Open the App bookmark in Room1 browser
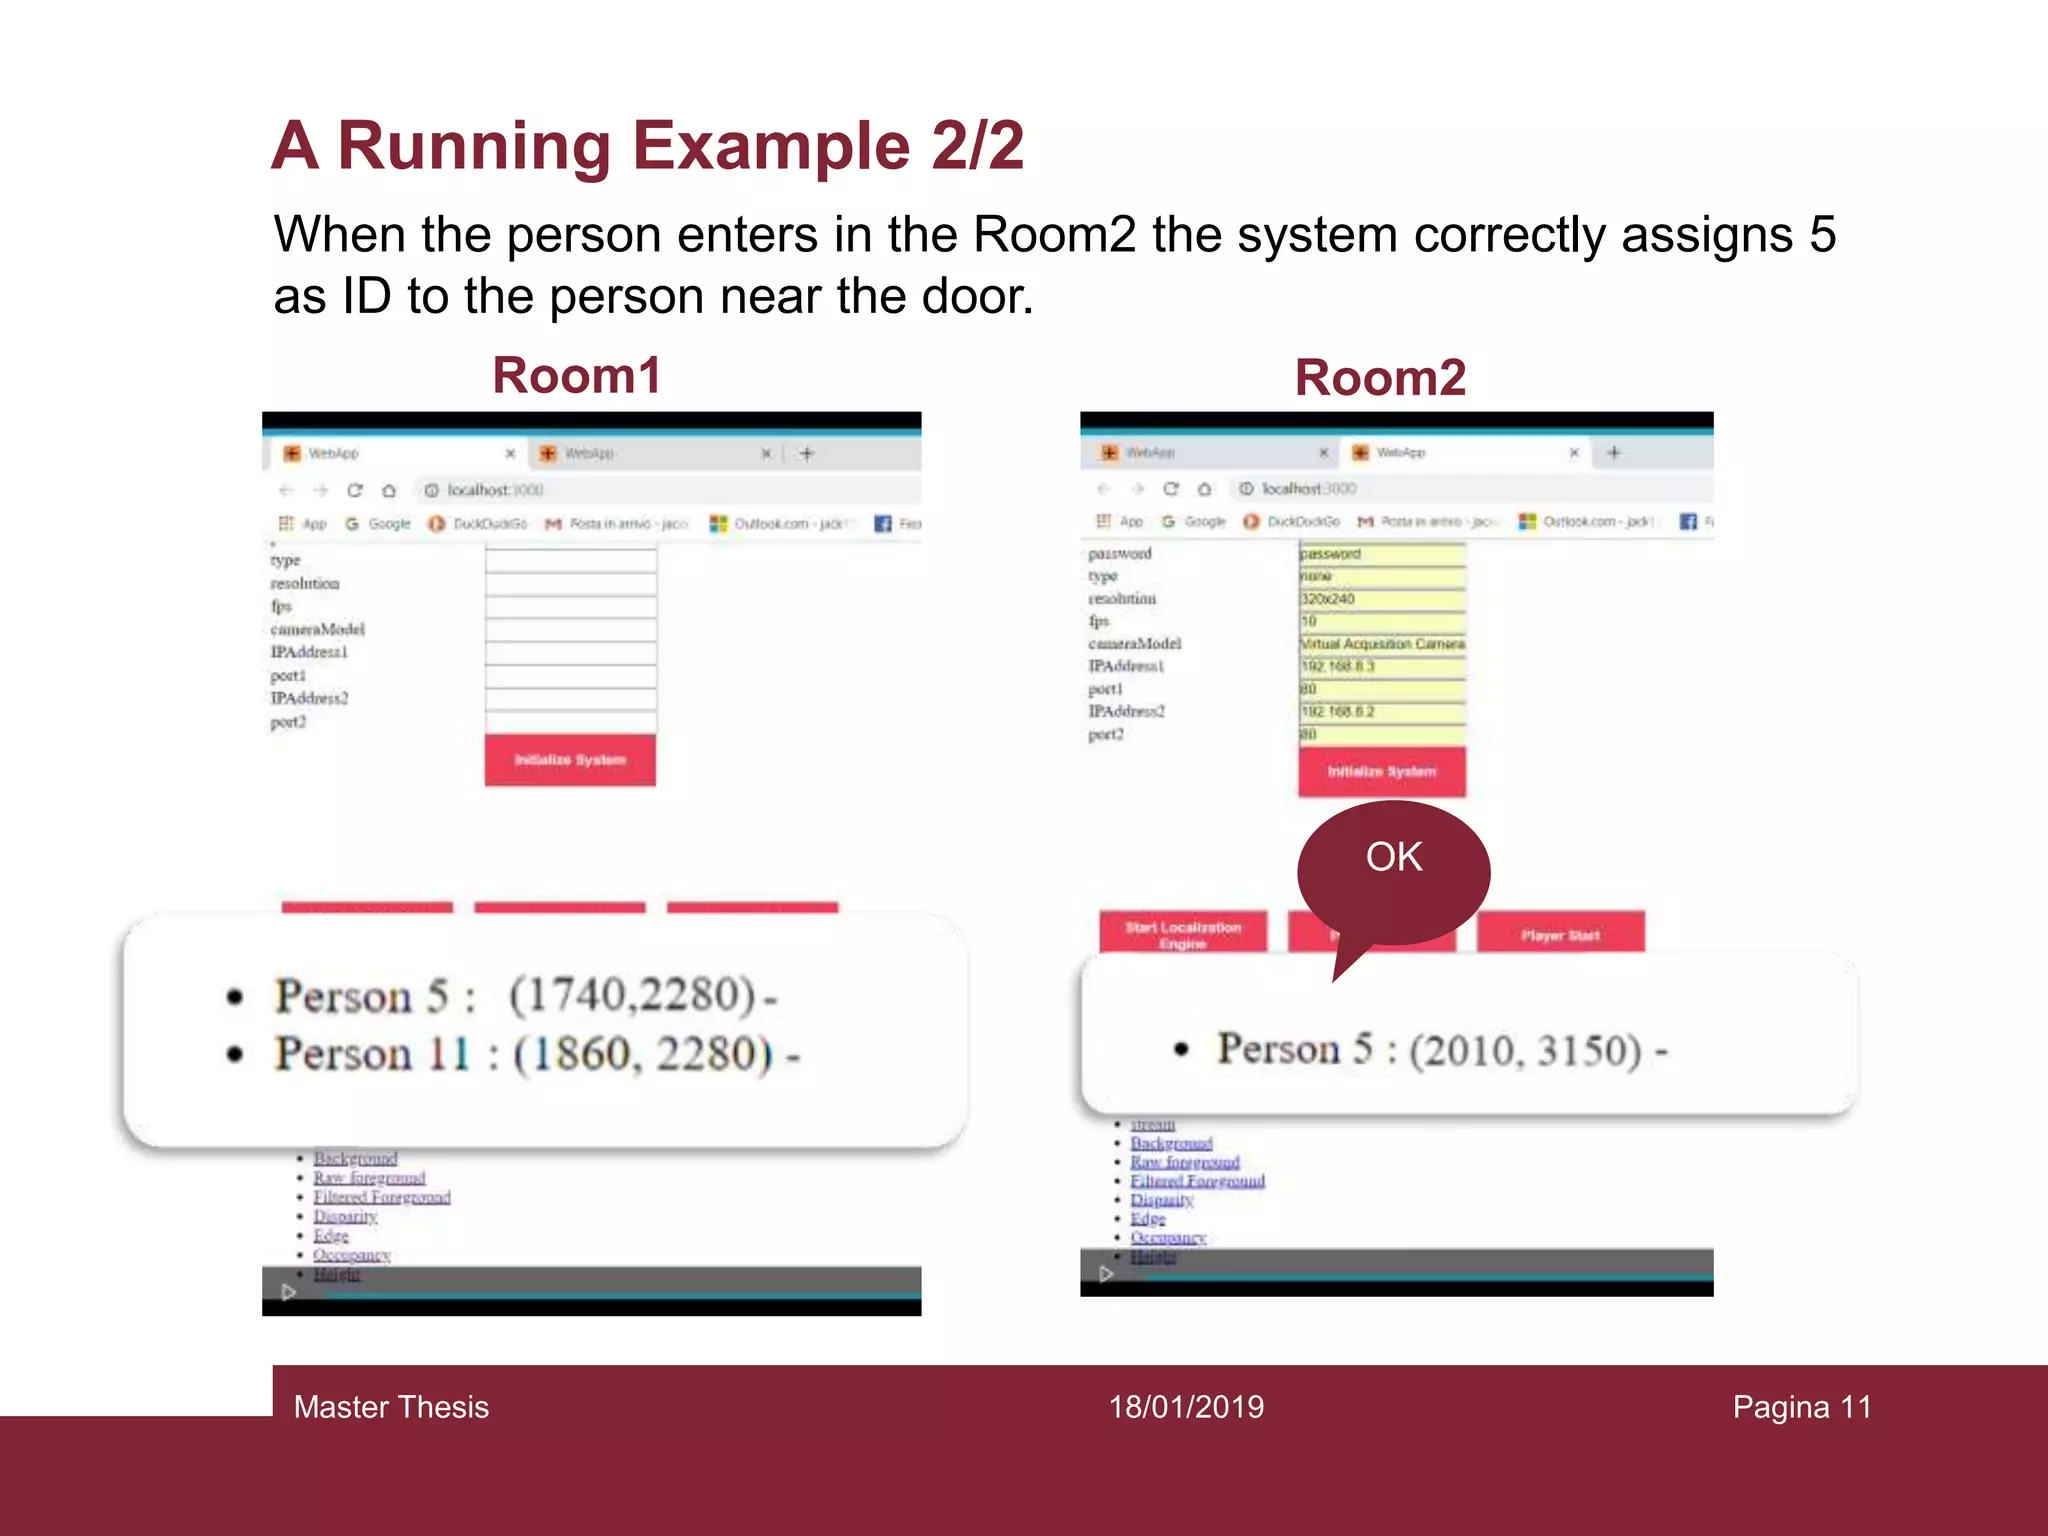The height and width of the screenshot is (1536, 2048). point(303,523)
